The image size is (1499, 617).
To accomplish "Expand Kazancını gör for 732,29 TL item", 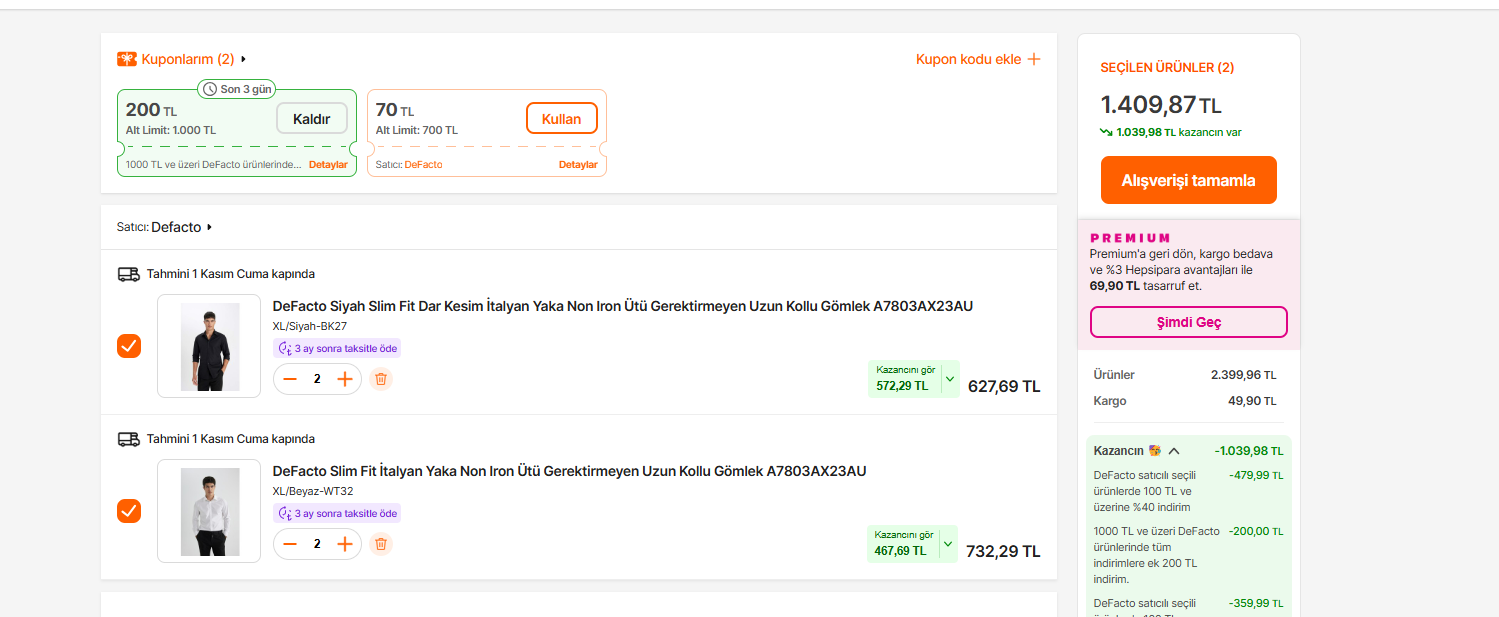I will 949,544.
